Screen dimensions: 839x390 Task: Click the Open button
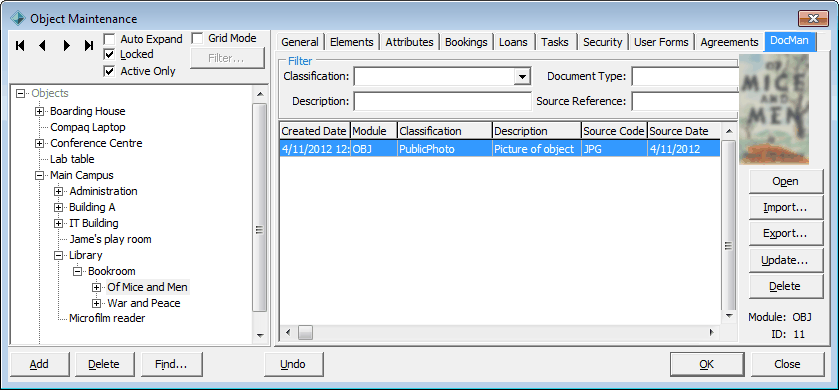click(785, 182)
